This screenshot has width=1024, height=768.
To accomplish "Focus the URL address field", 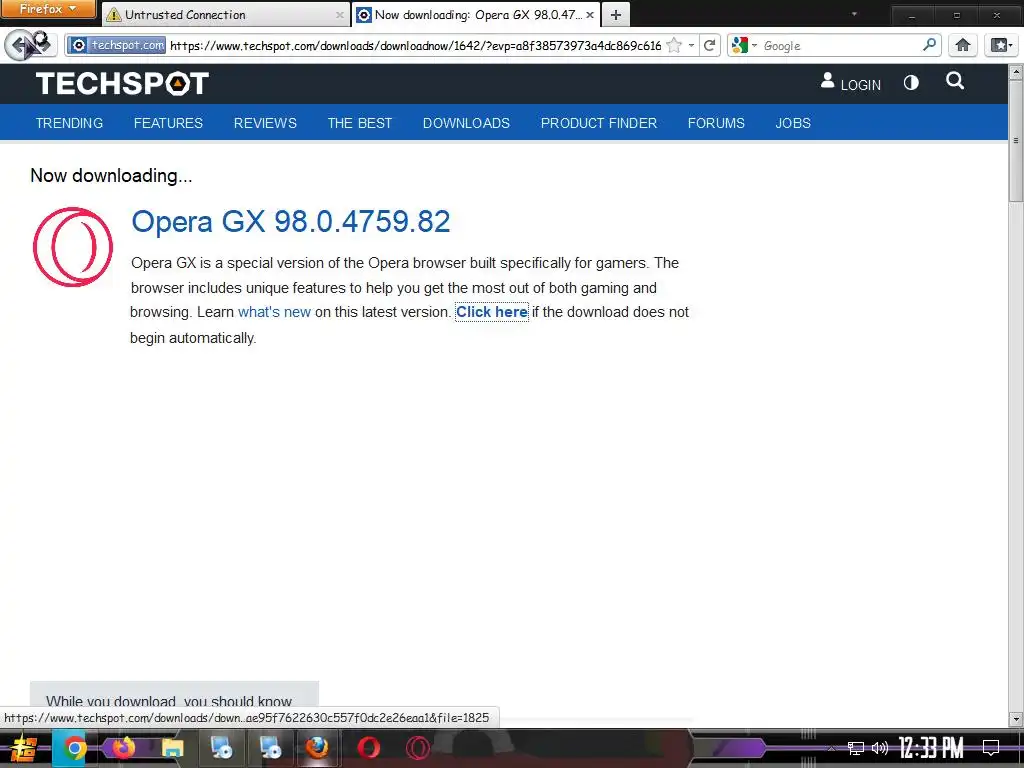I will click(x=415, y=46).
